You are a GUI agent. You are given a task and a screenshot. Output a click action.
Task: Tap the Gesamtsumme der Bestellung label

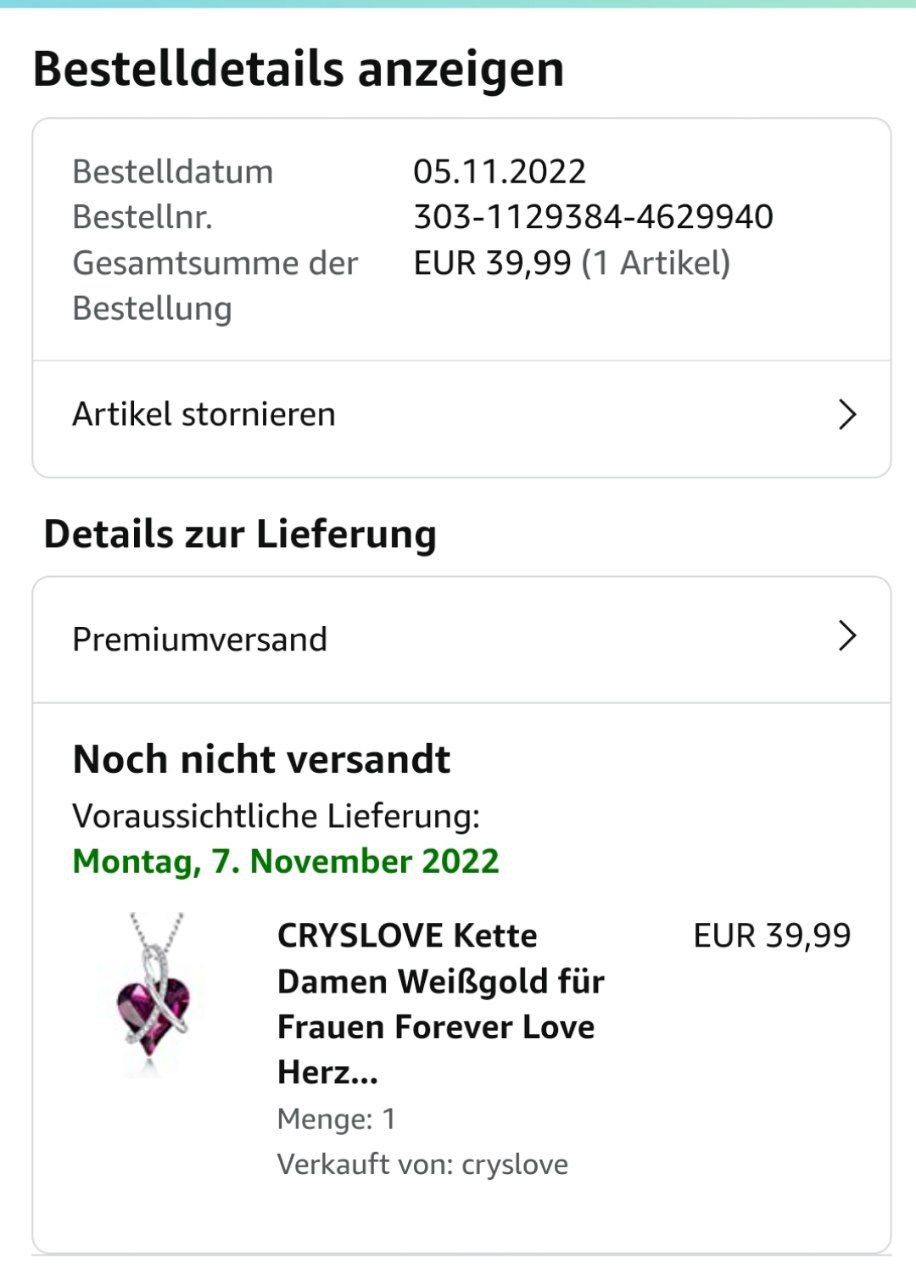pos(214,285)
